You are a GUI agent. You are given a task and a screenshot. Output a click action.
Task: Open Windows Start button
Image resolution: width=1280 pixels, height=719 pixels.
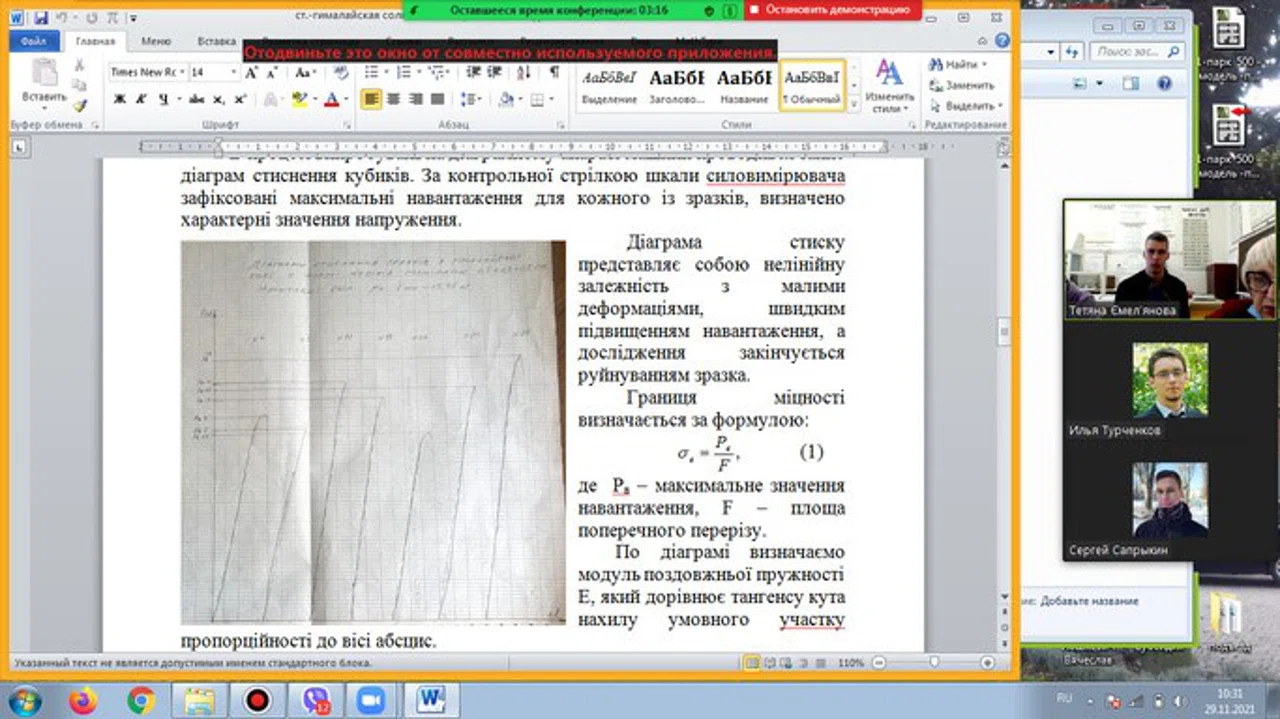coord(26,700)
